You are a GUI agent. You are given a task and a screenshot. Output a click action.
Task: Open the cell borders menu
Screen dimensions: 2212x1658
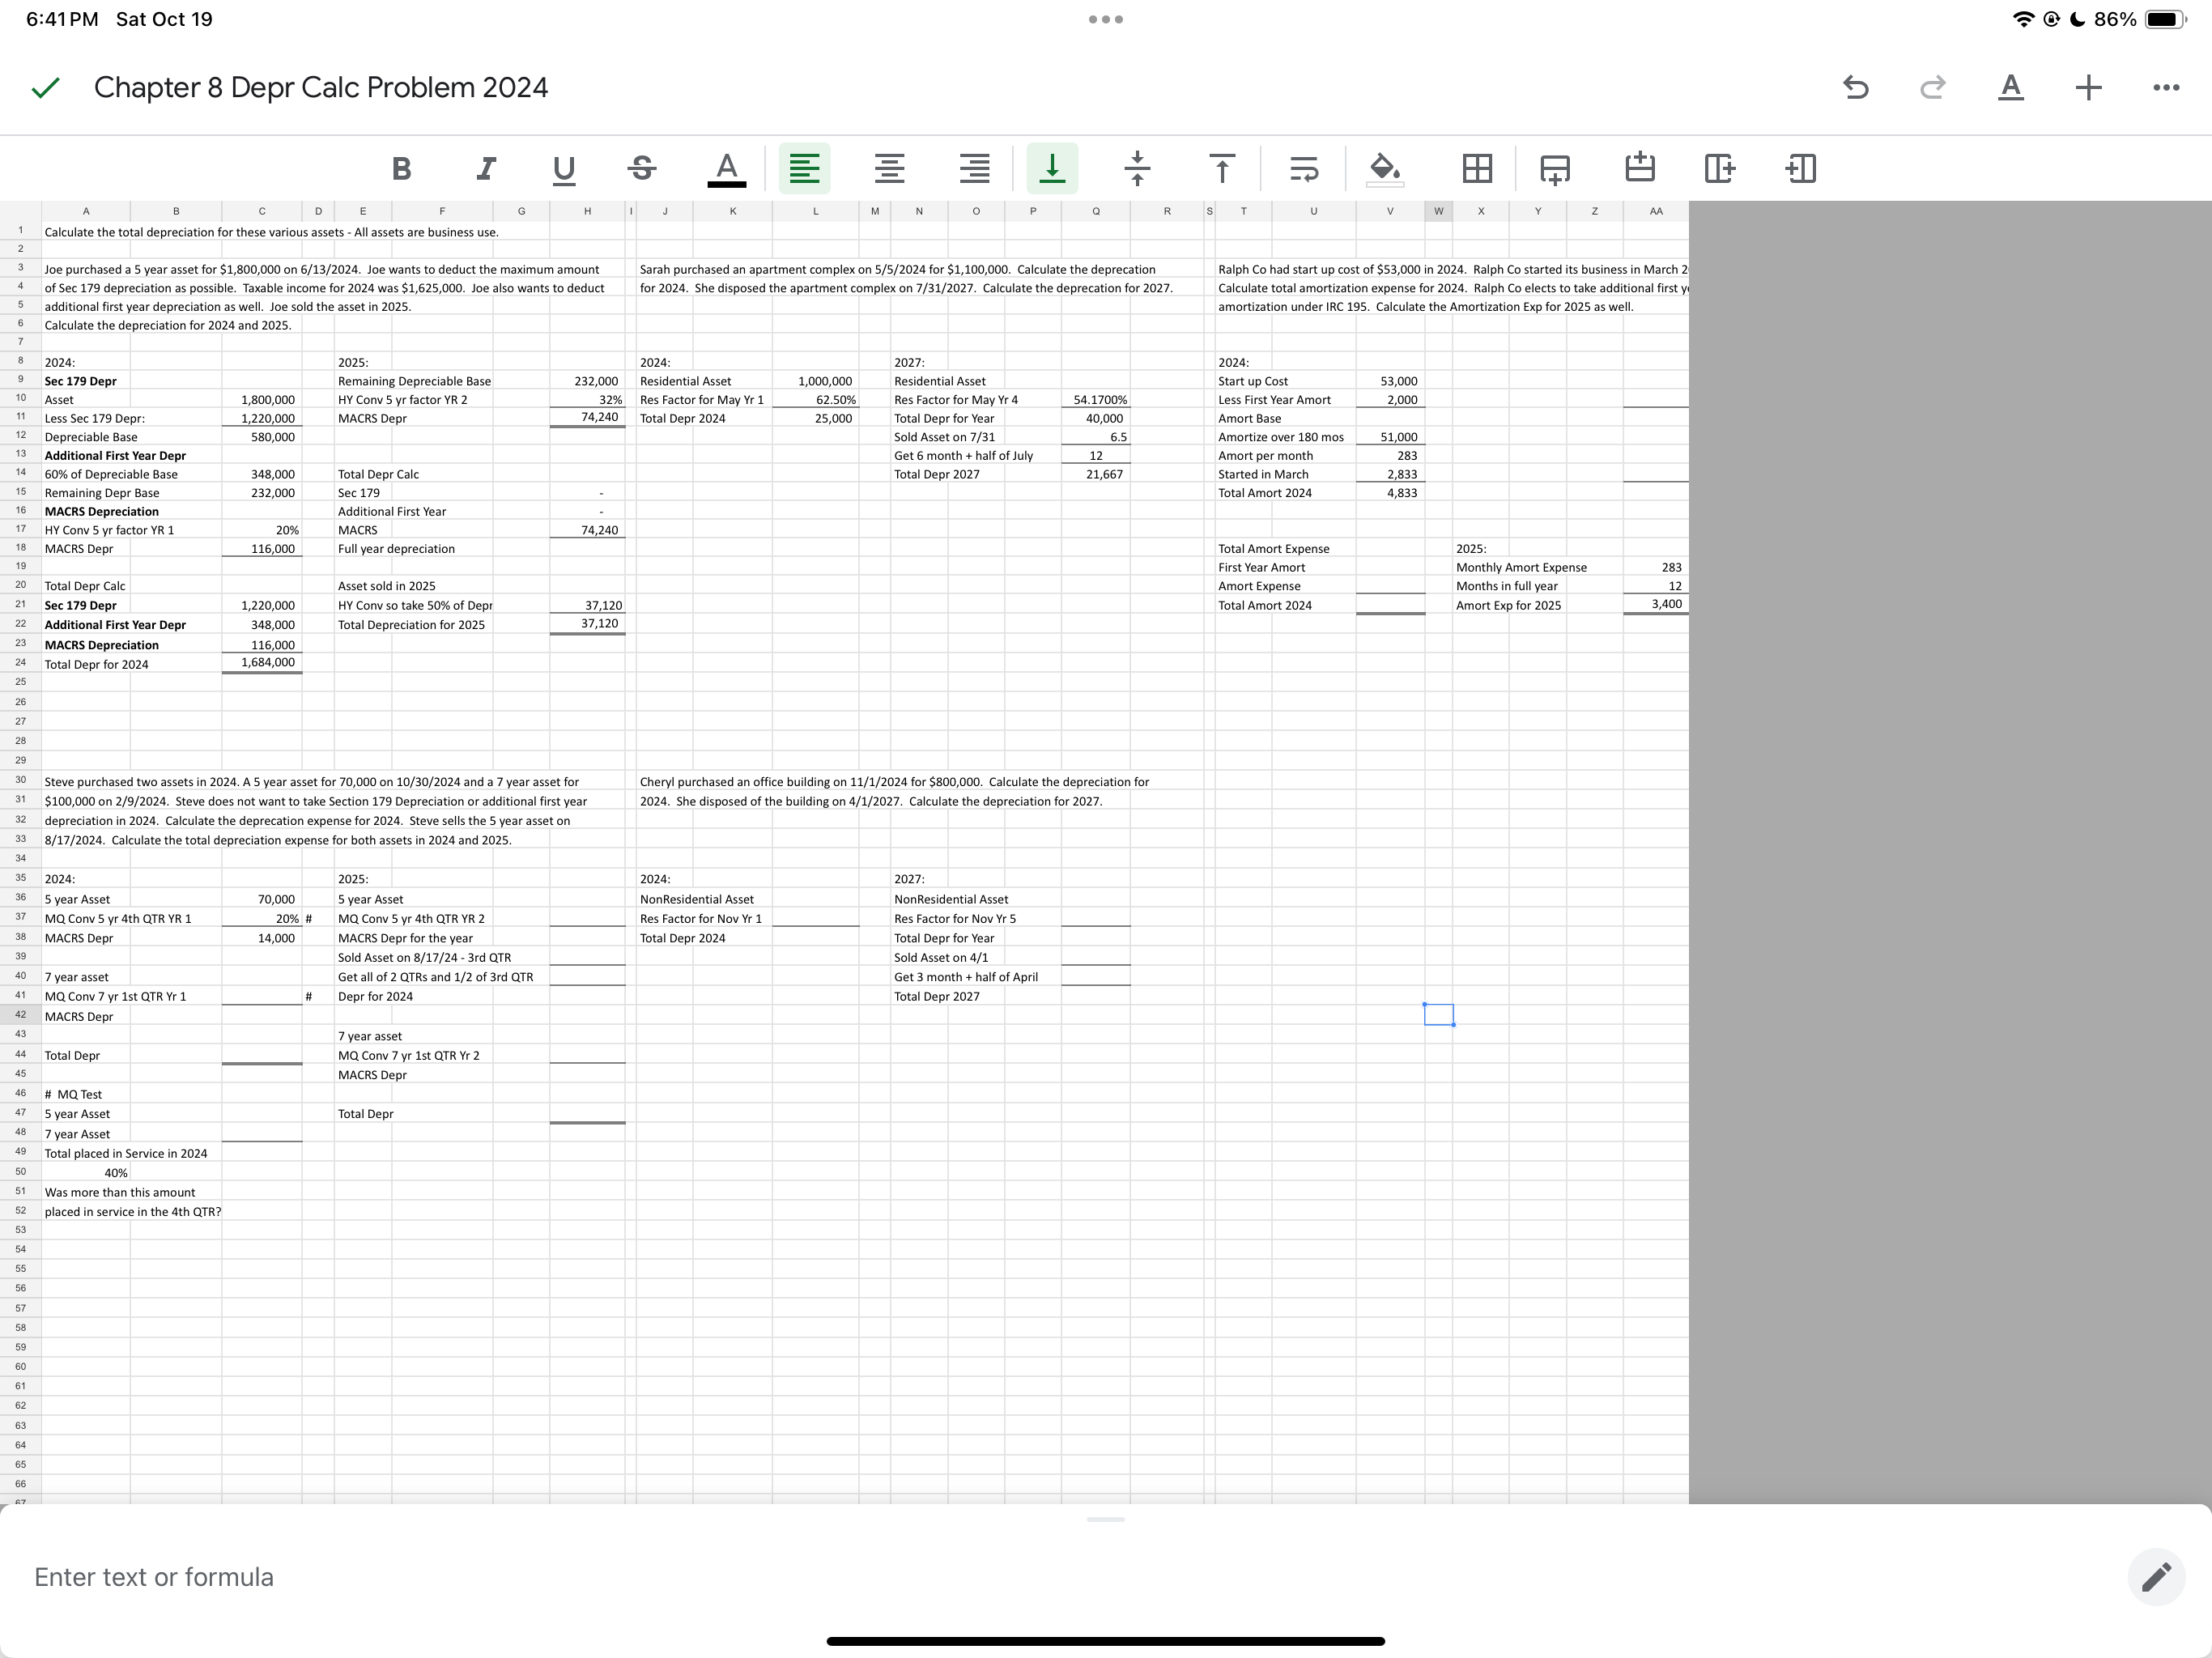[1477, 168]
